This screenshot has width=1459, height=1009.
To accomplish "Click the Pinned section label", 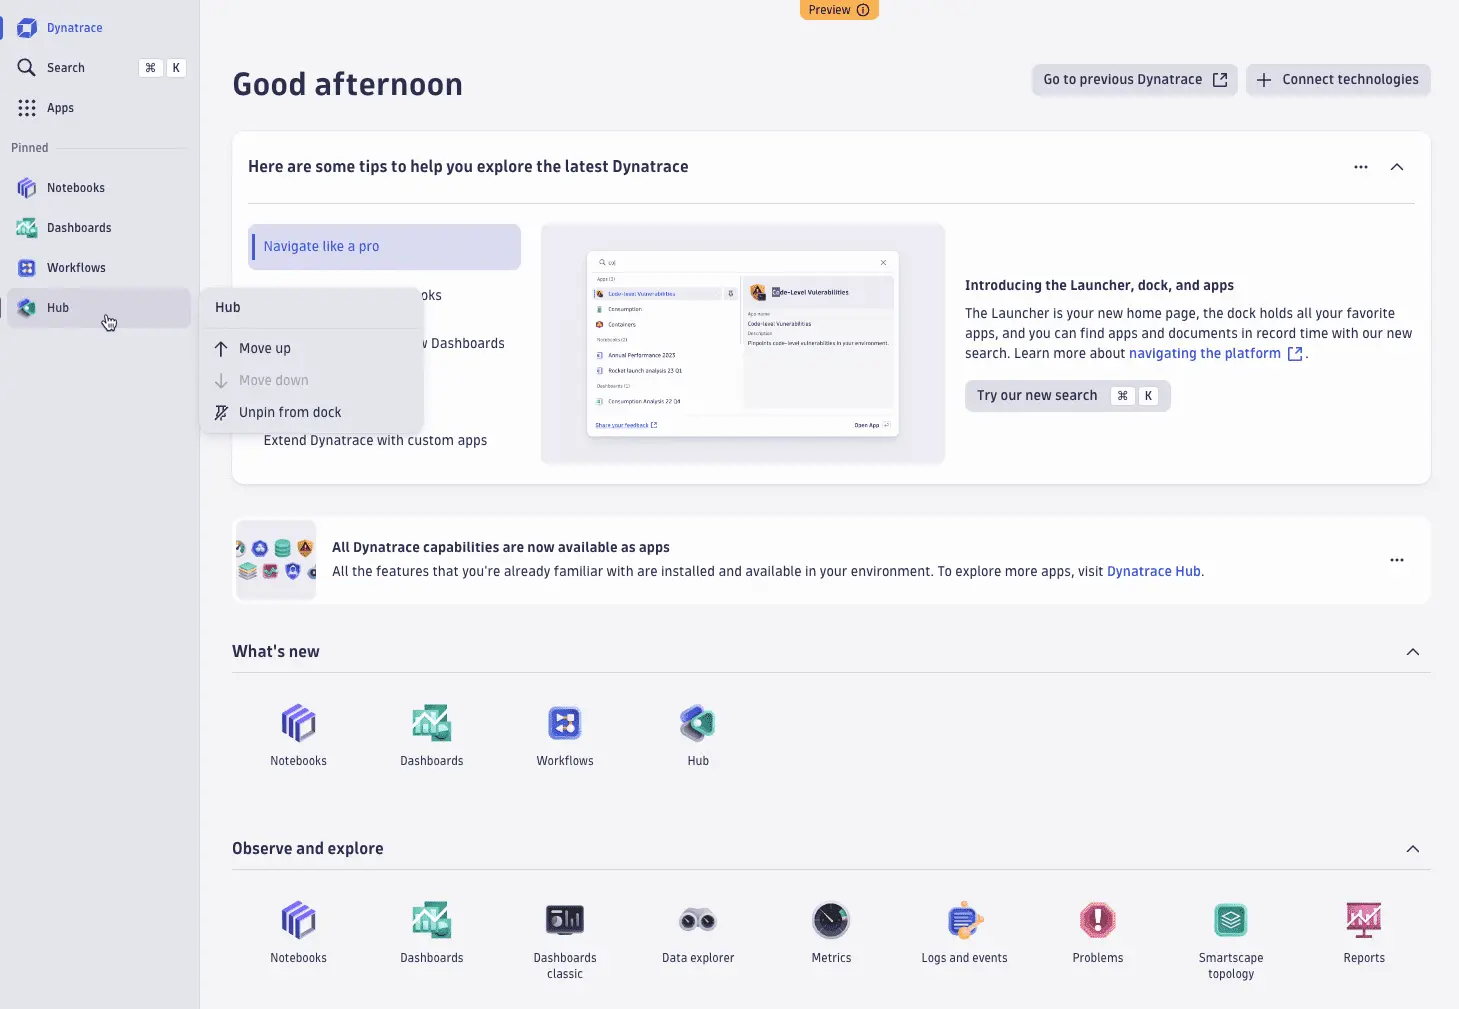I will pos(30,148).
